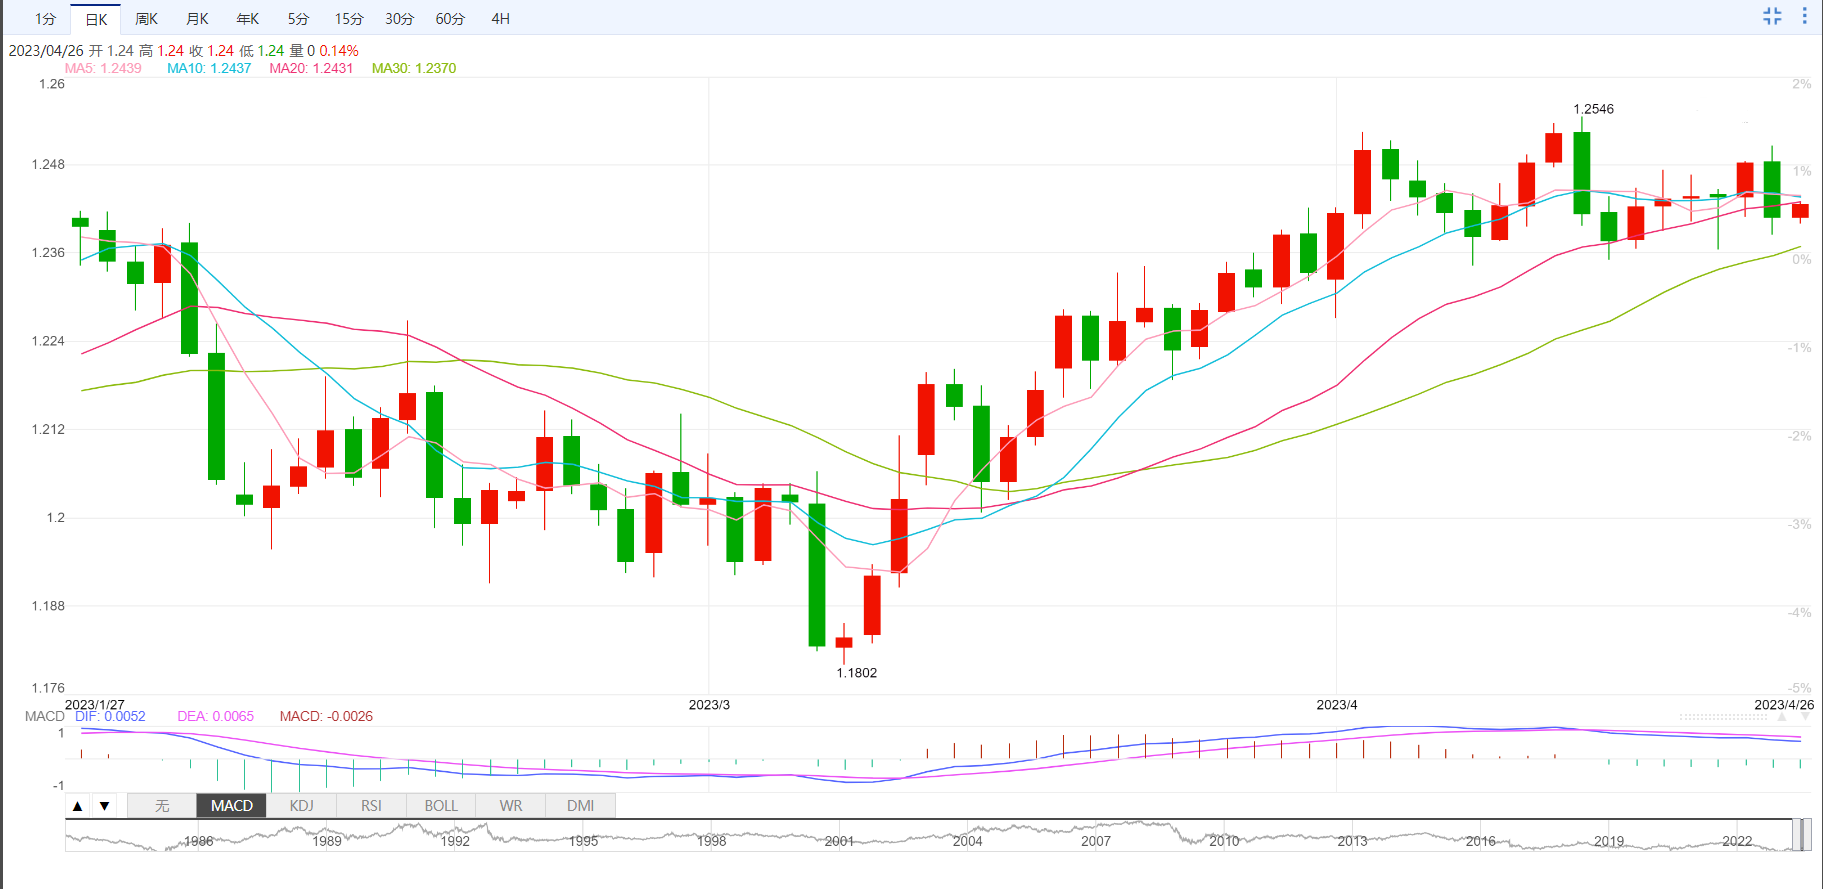Click the exit fullscreen icon
Viewport: 1823px width, 889px height.
(1772, 16)
